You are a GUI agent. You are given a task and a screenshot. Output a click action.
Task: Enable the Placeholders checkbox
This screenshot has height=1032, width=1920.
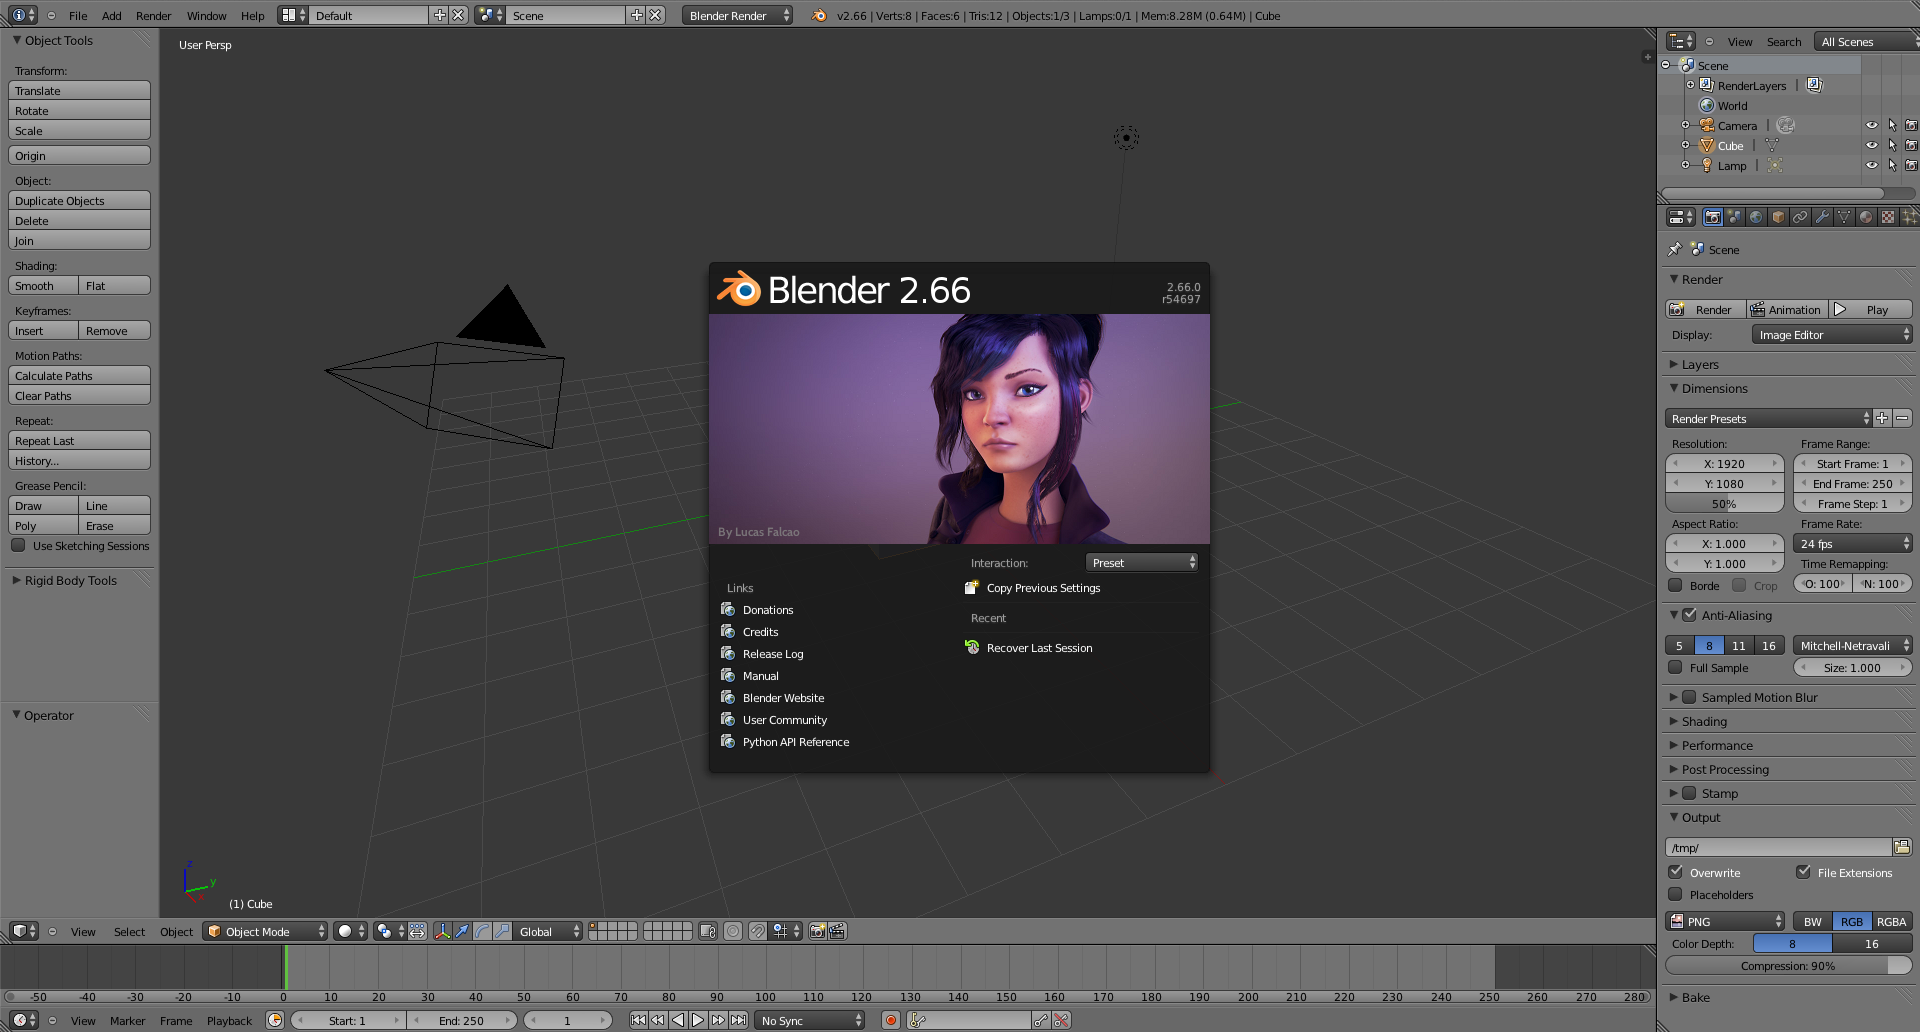tap(1676, 894)
